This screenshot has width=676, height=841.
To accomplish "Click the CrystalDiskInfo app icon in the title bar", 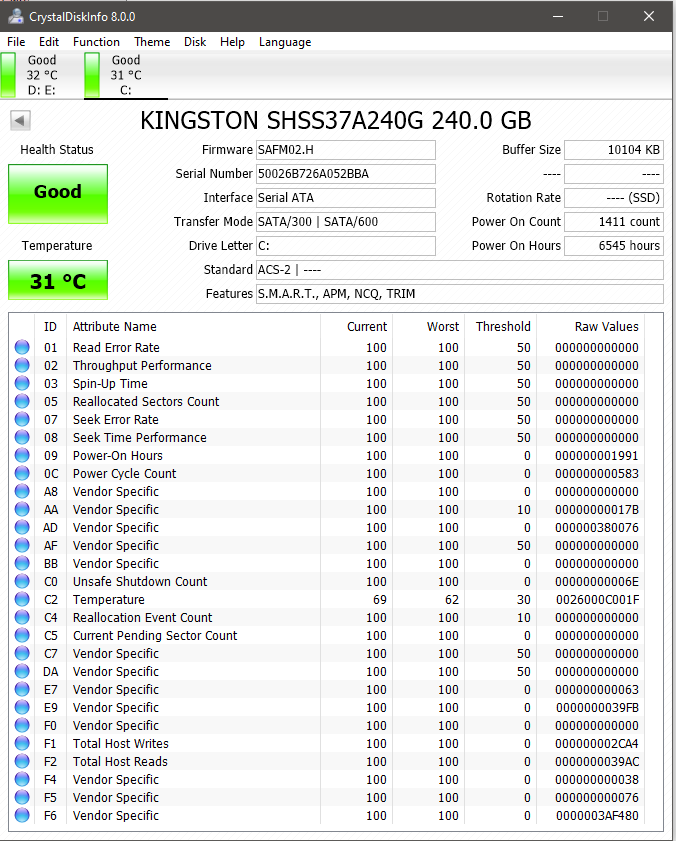I will click(16, 16).
